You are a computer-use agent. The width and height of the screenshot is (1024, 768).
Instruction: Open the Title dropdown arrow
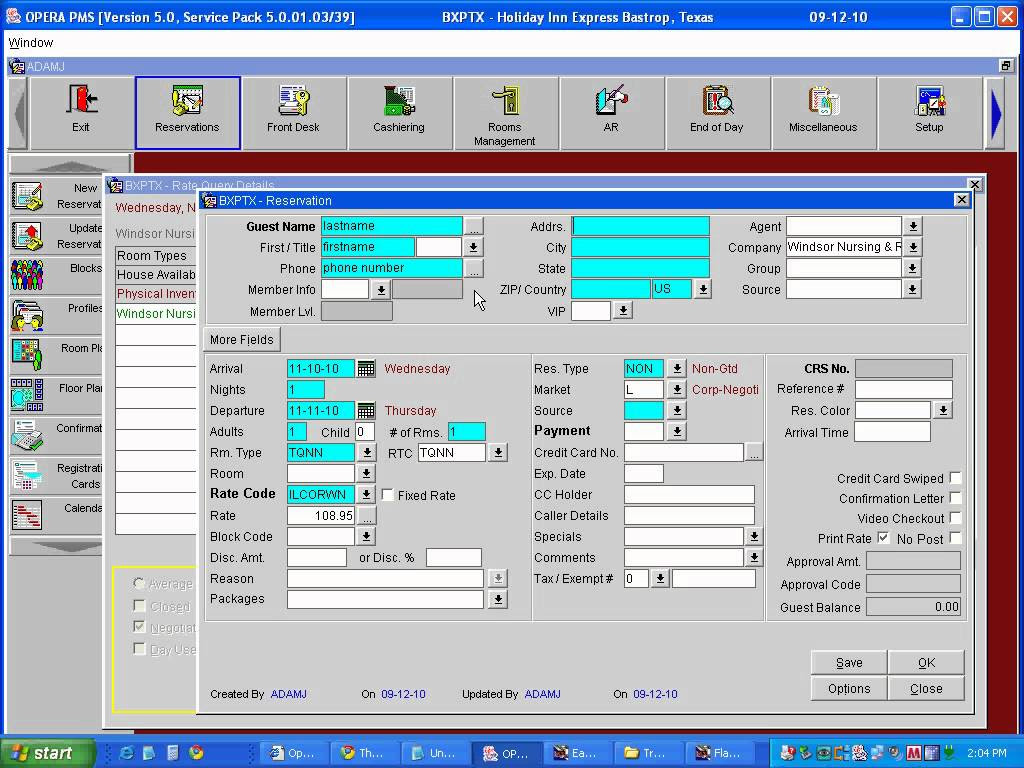click(x=473, y=248)
